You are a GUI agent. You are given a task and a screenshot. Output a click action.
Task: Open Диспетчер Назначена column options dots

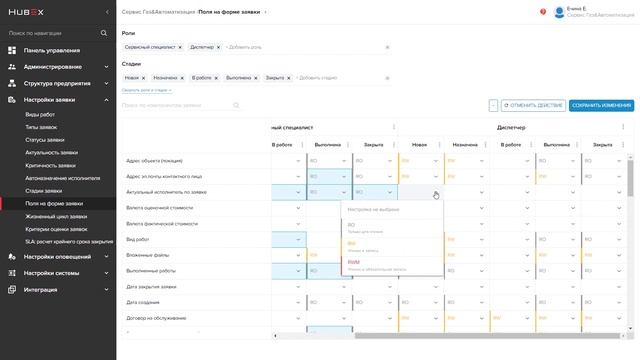coord(485,144)
